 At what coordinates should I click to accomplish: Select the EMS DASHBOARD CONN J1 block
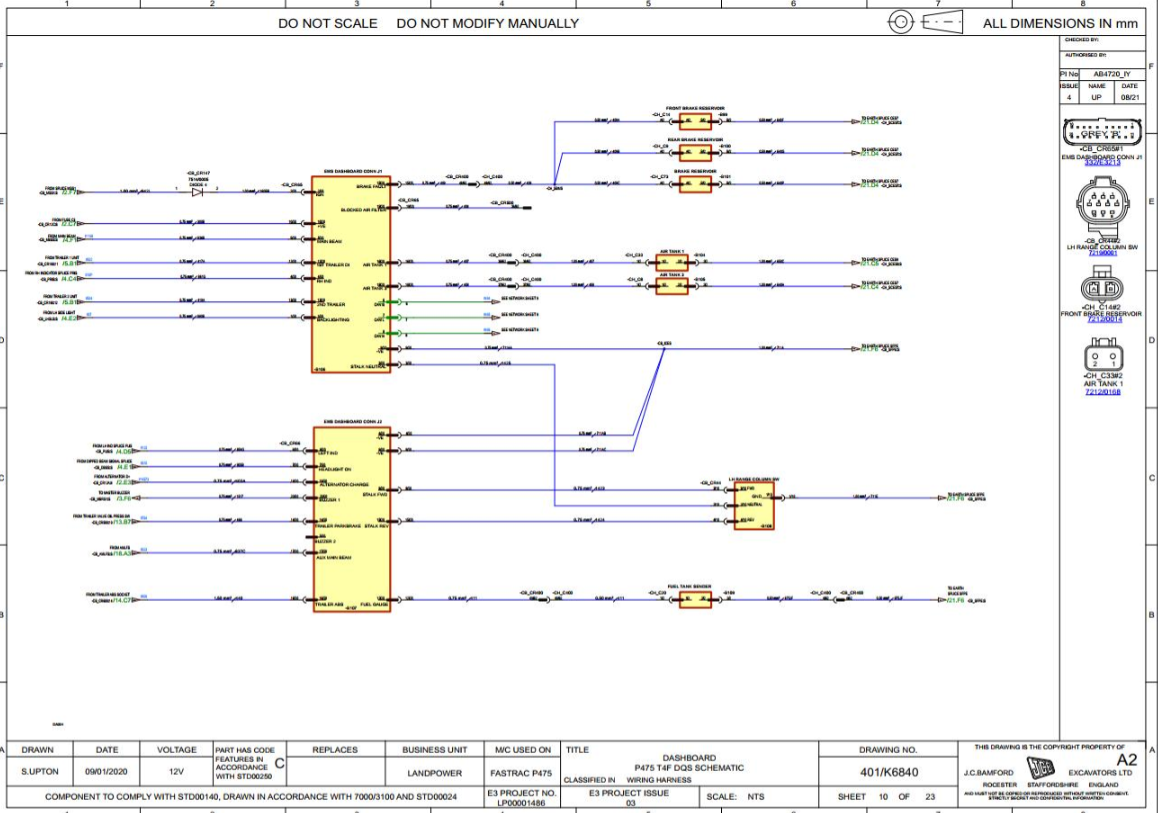coord(351,274)
